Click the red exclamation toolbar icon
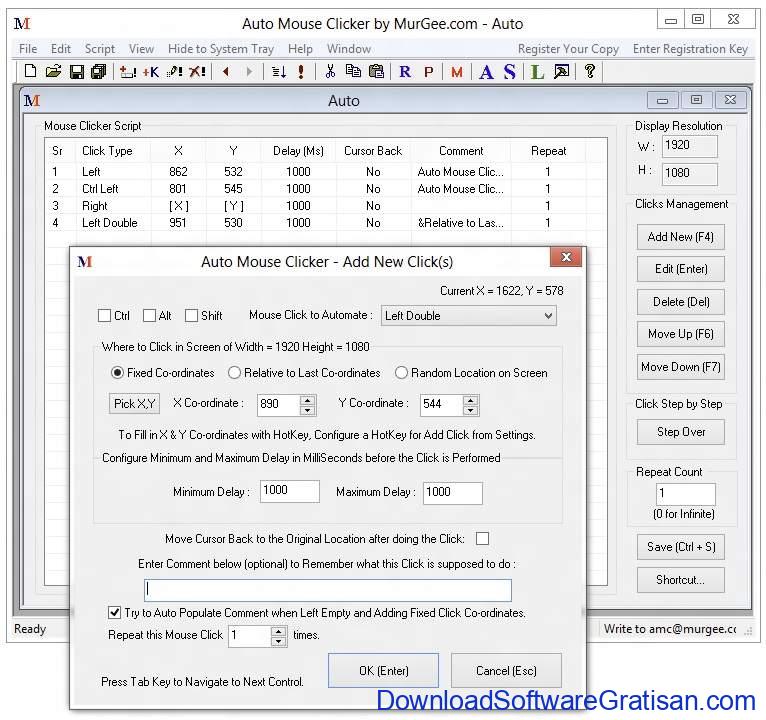The width and height of the screenshot is (766, 720). click(x=301, y=72)
